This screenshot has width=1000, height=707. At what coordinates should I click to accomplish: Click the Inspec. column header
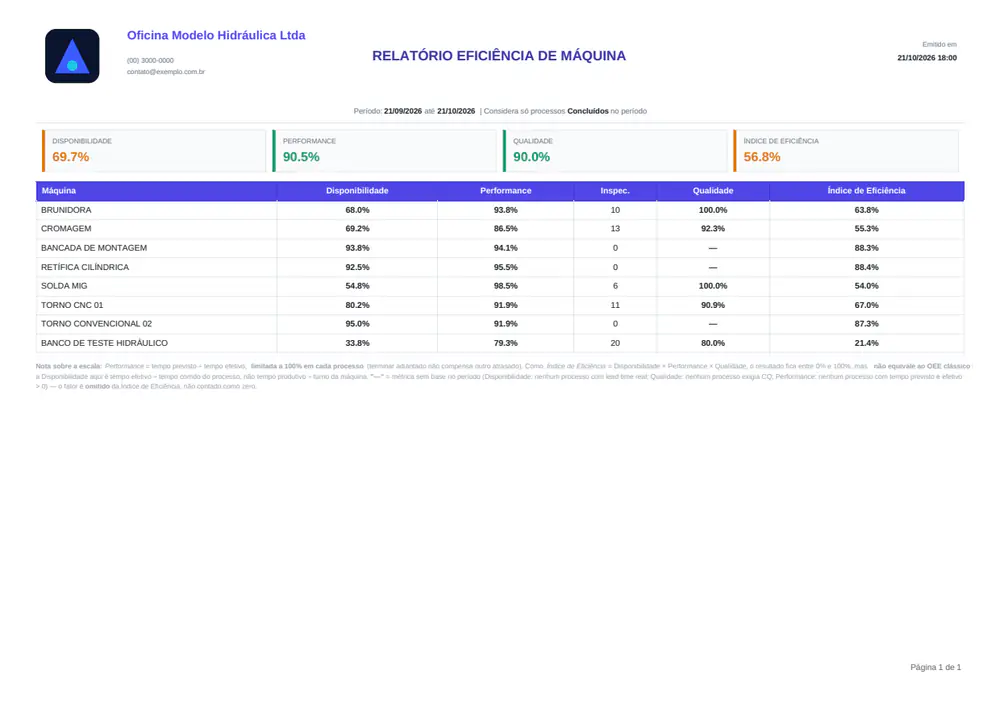coord(615,191)
